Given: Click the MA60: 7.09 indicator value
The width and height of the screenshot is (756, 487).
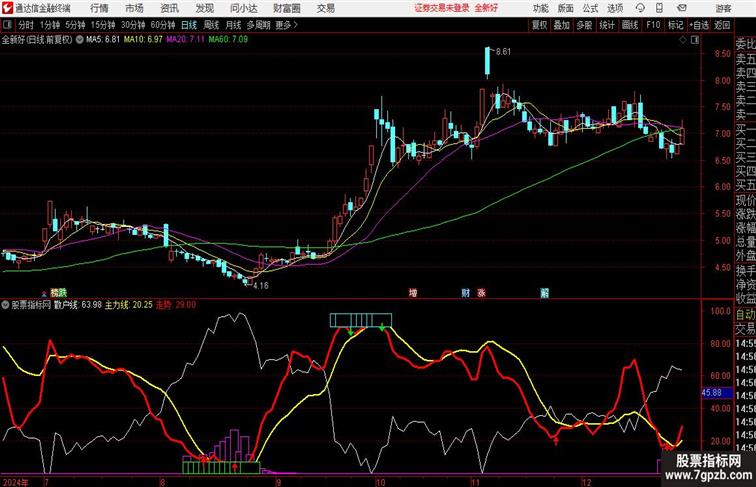Looking at the screenshot, I should coord(228,40).
